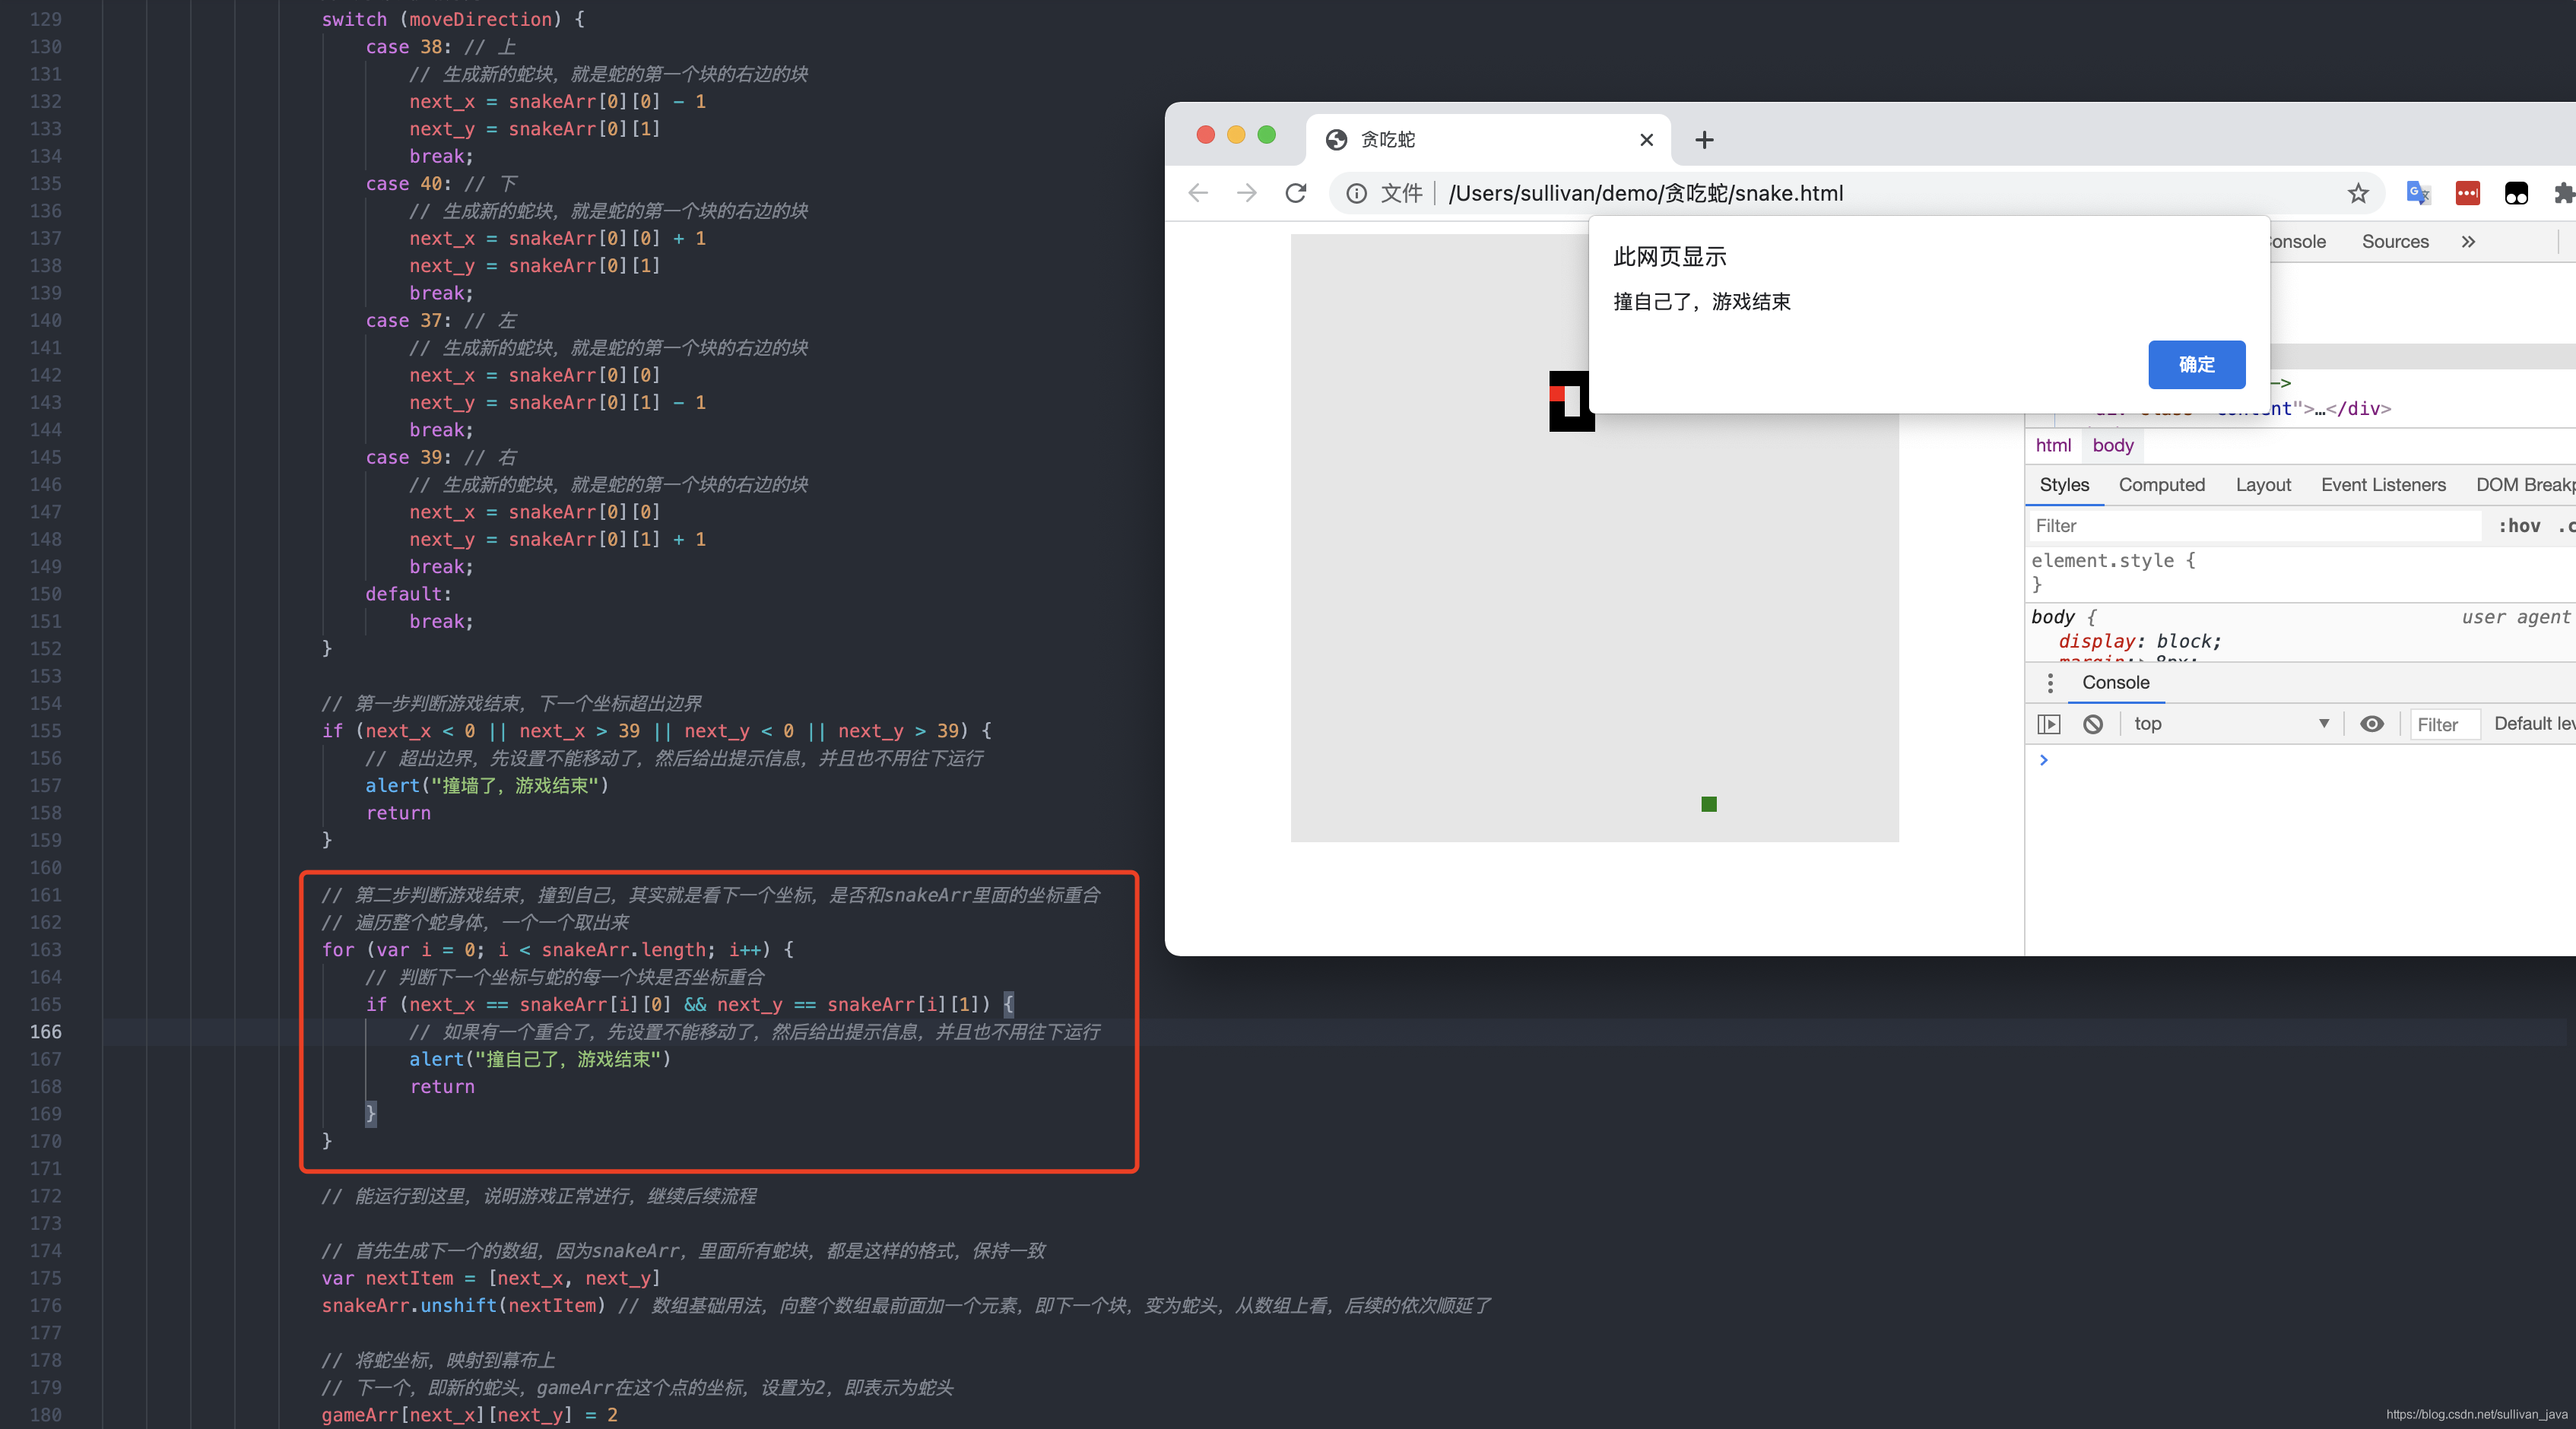
Task: Click the snakeArr.unshift(nextItem) code line
Action: coord(463,1306)
